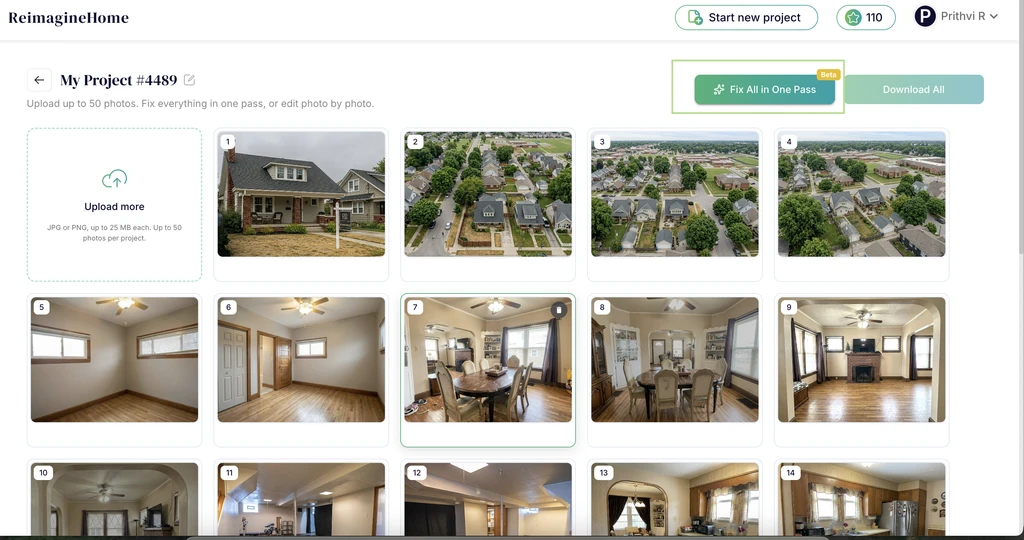The height and width of the screenshot is (540, 1024).
Task: Click the Upload more drop area
Action: point(114,205)
